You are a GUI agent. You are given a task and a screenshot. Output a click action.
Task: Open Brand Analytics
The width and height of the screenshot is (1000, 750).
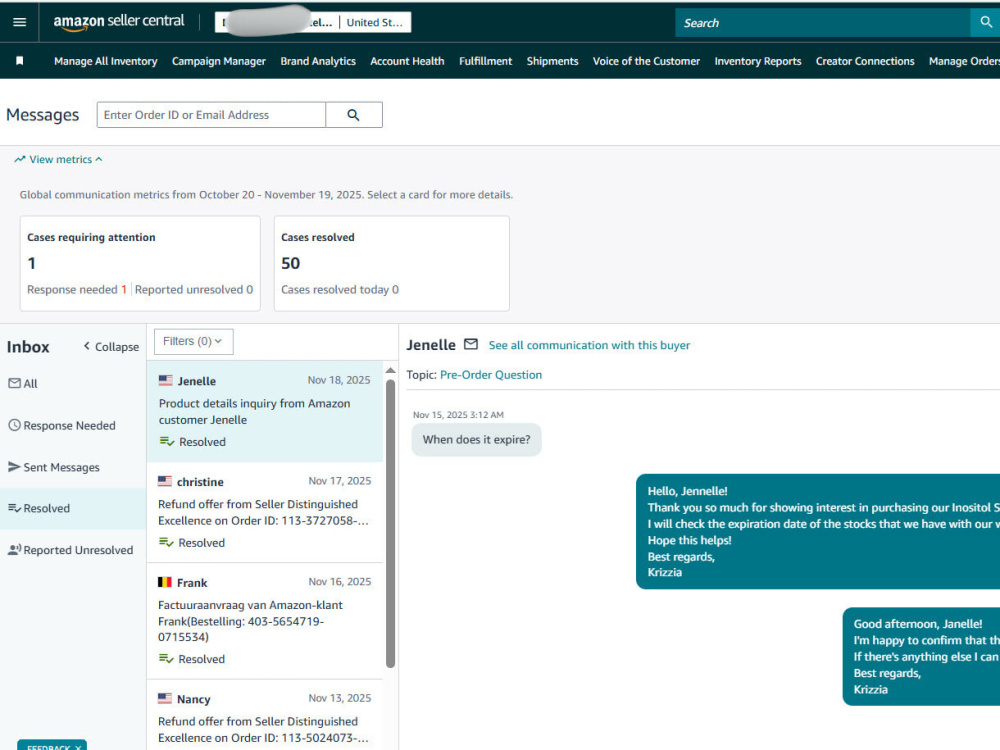318,61
